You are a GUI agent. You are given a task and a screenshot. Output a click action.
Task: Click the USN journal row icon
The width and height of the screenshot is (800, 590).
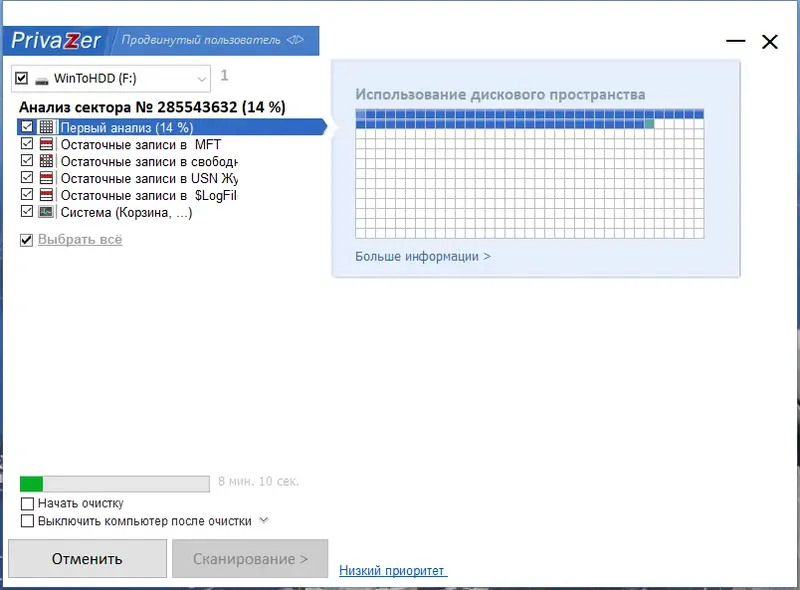(x=46, y=178)
